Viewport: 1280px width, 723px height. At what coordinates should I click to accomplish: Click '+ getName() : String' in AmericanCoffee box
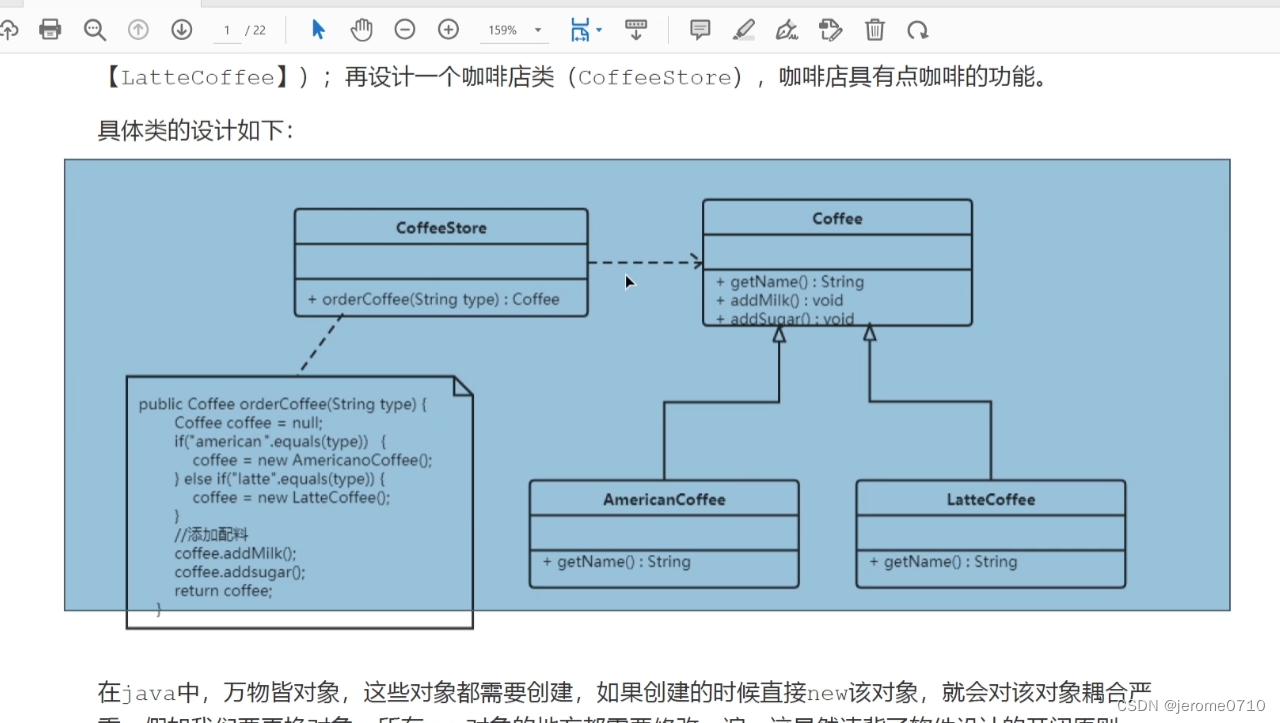[x=616, y=562]
